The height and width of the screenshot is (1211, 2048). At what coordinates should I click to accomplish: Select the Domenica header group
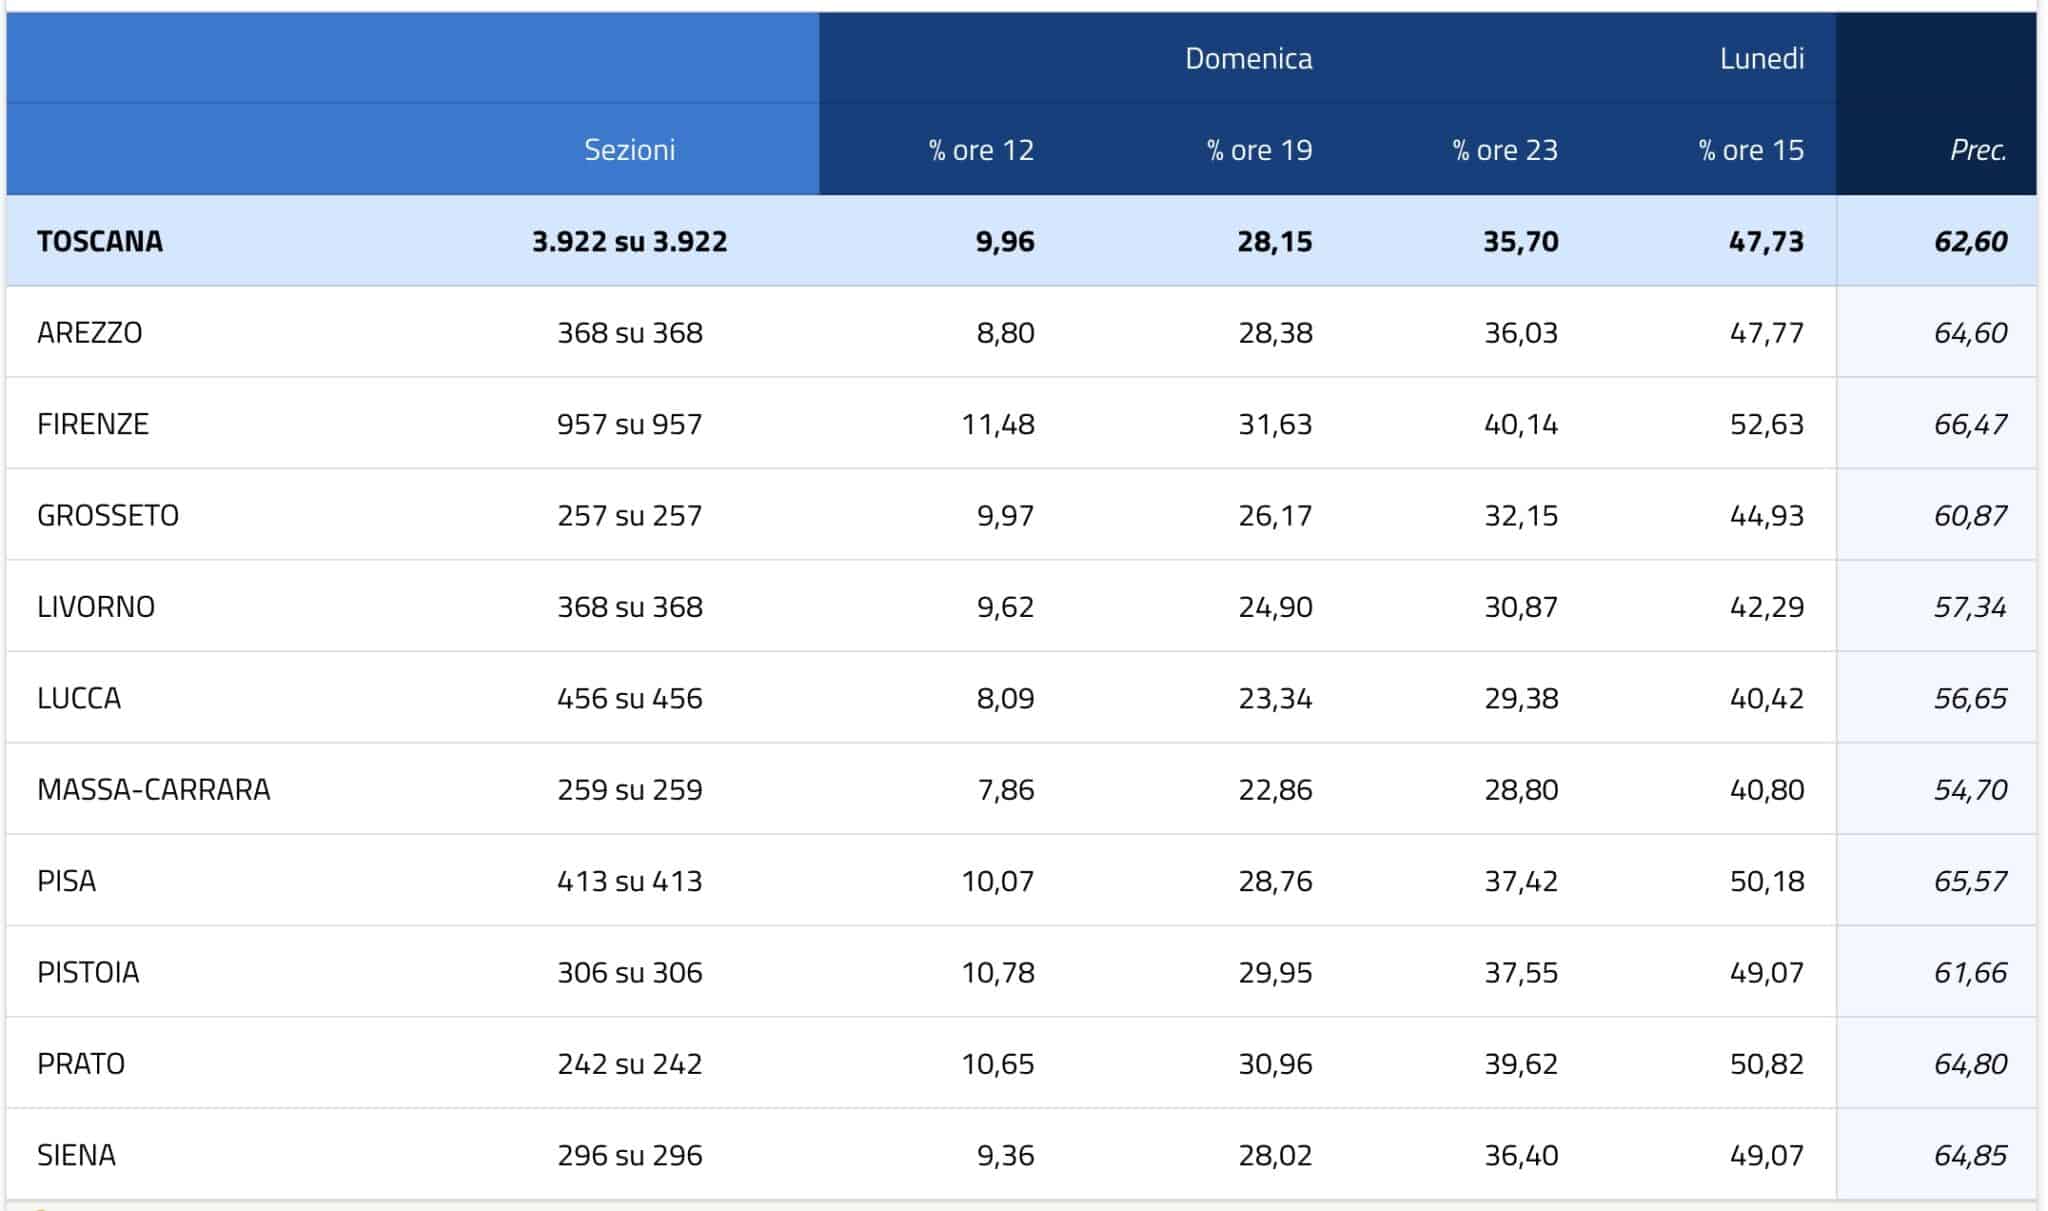click(x=1248, y=58)
